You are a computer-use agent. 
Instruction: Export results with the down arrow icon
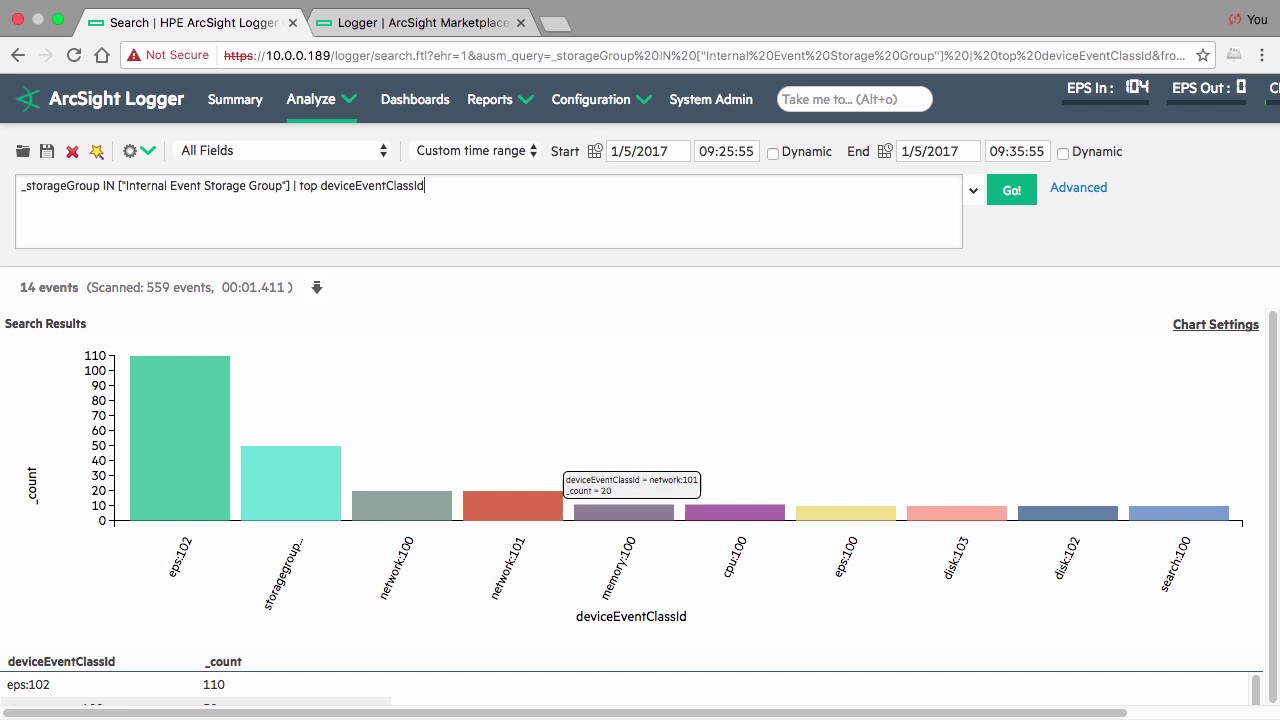tap(317, 288)
